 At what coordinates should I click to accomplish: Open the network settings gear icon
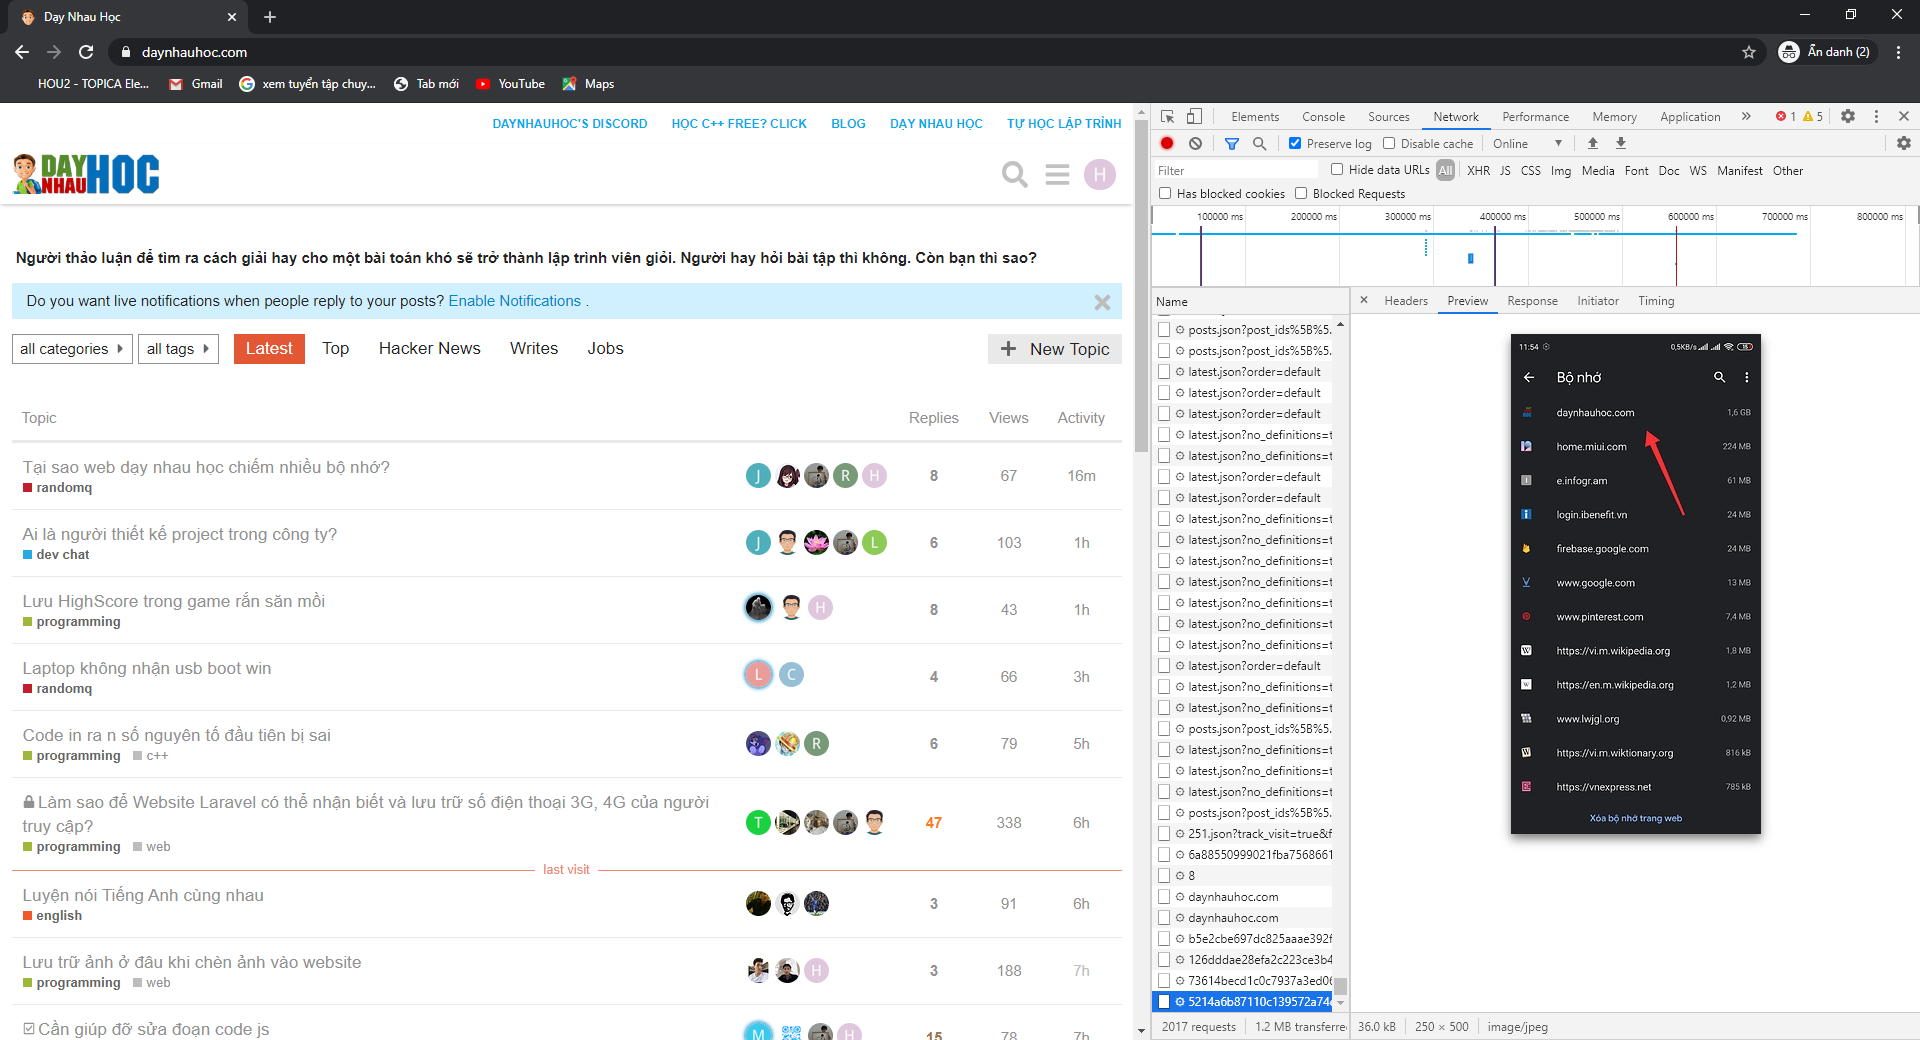1904,143
